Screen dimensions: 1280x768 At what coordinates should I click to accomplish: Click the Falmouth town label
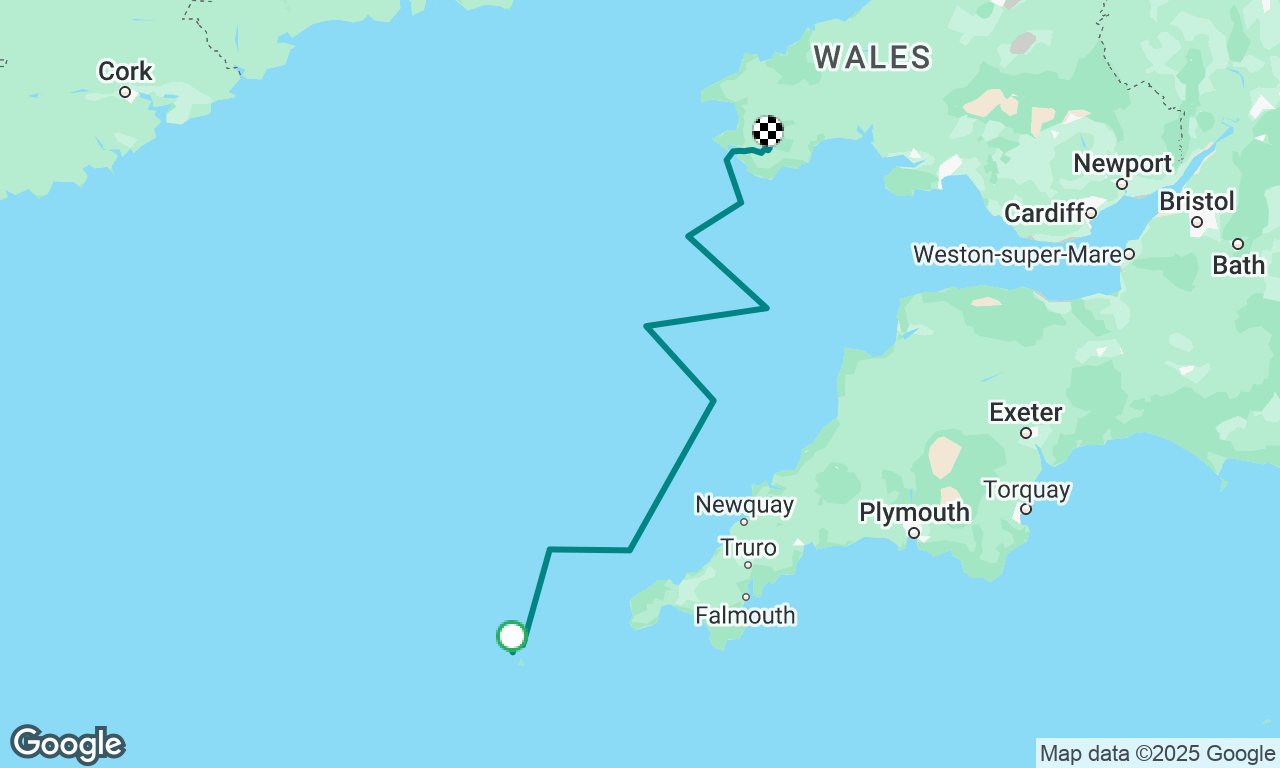[x=746, y=615]
